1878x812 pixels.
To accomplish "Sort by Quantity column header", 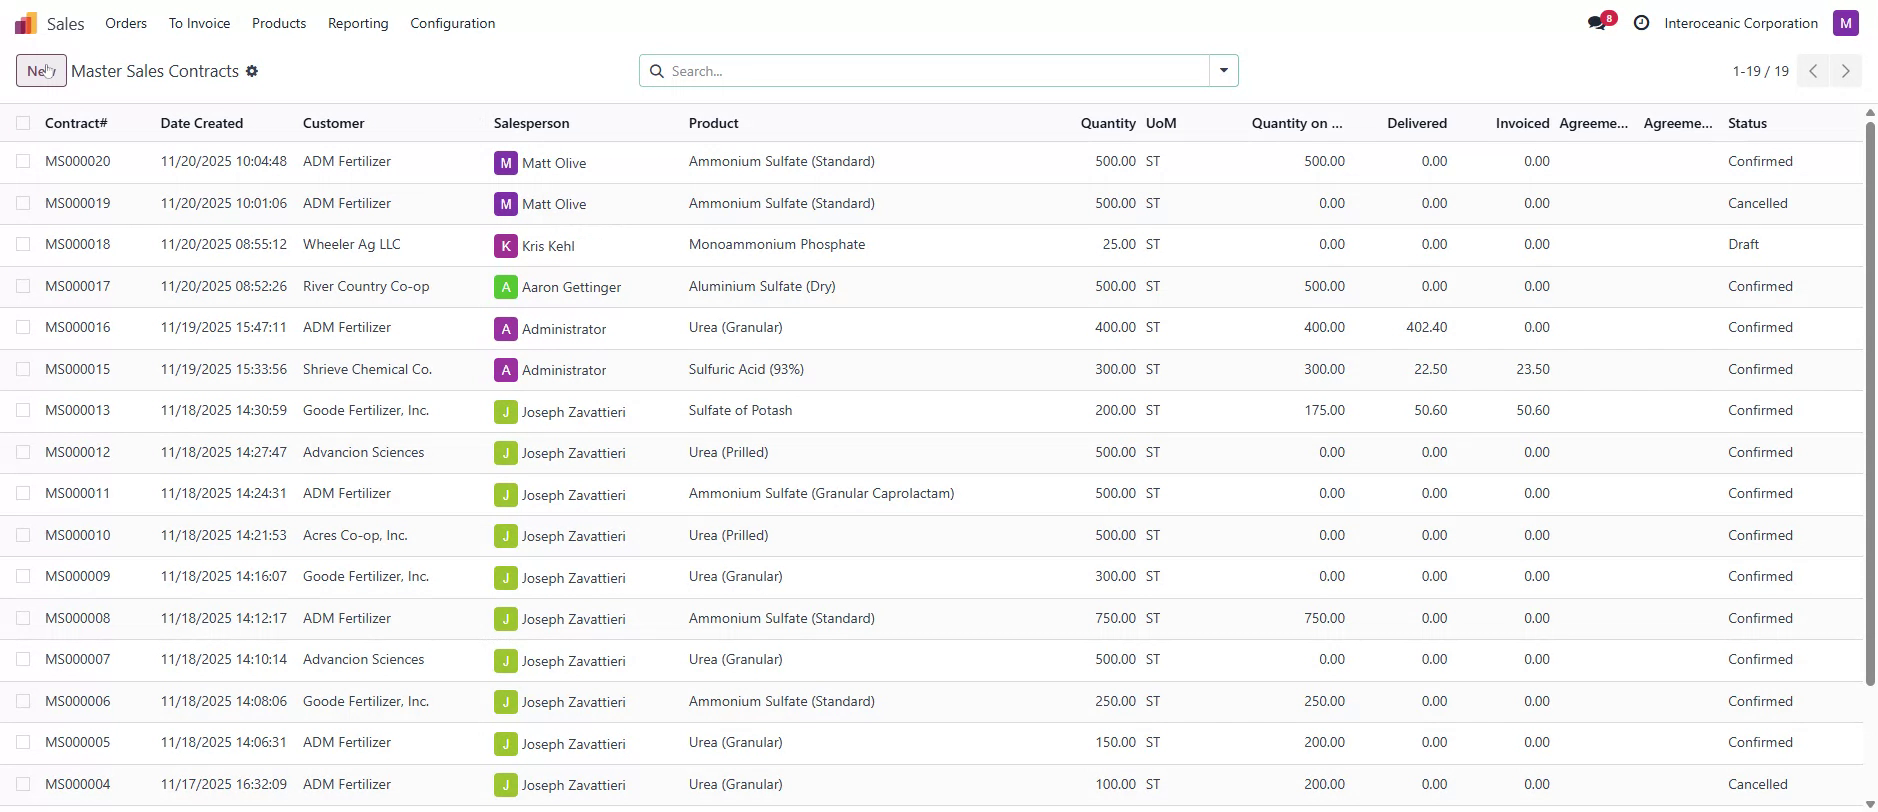I will (x=1108, y=123).
